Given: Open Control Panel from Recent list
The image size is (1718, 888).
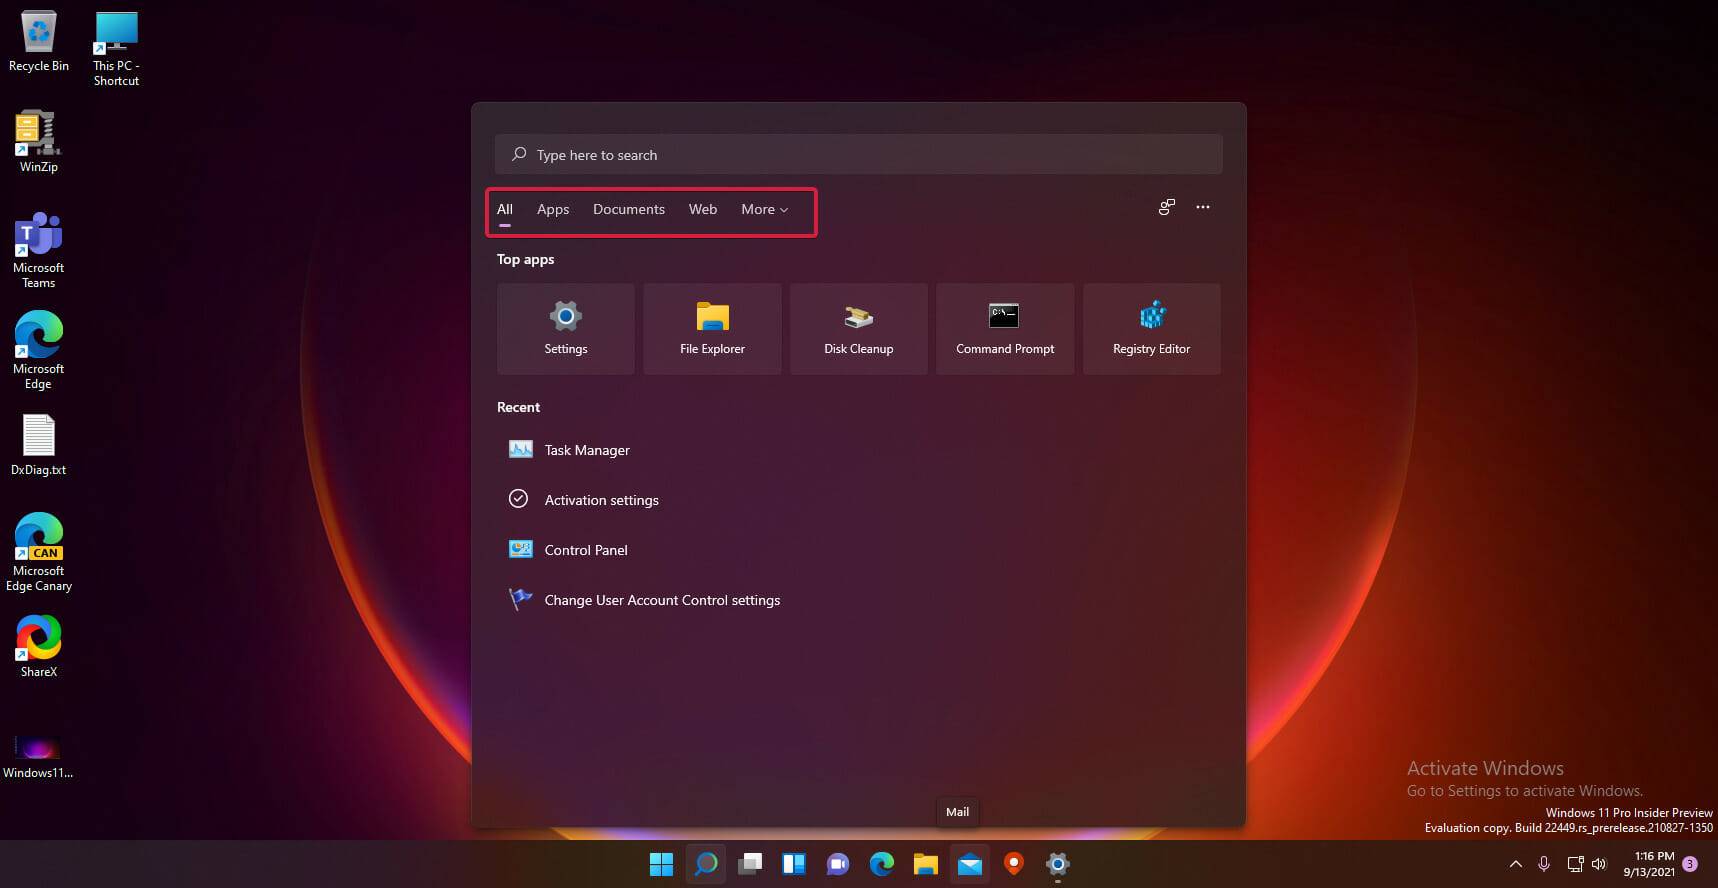Looking at the screenshot, I should pos(858,550).
